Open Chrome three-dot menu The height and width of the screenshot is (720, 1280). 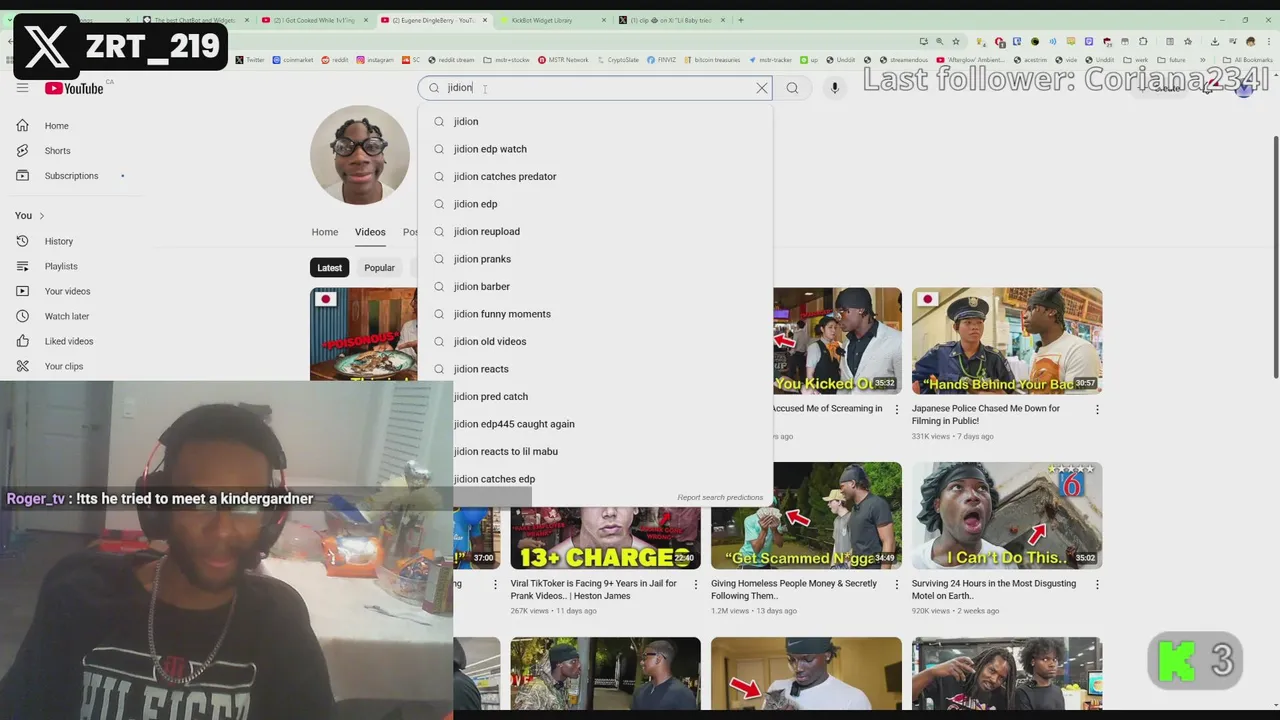(x=1268, y=41)
